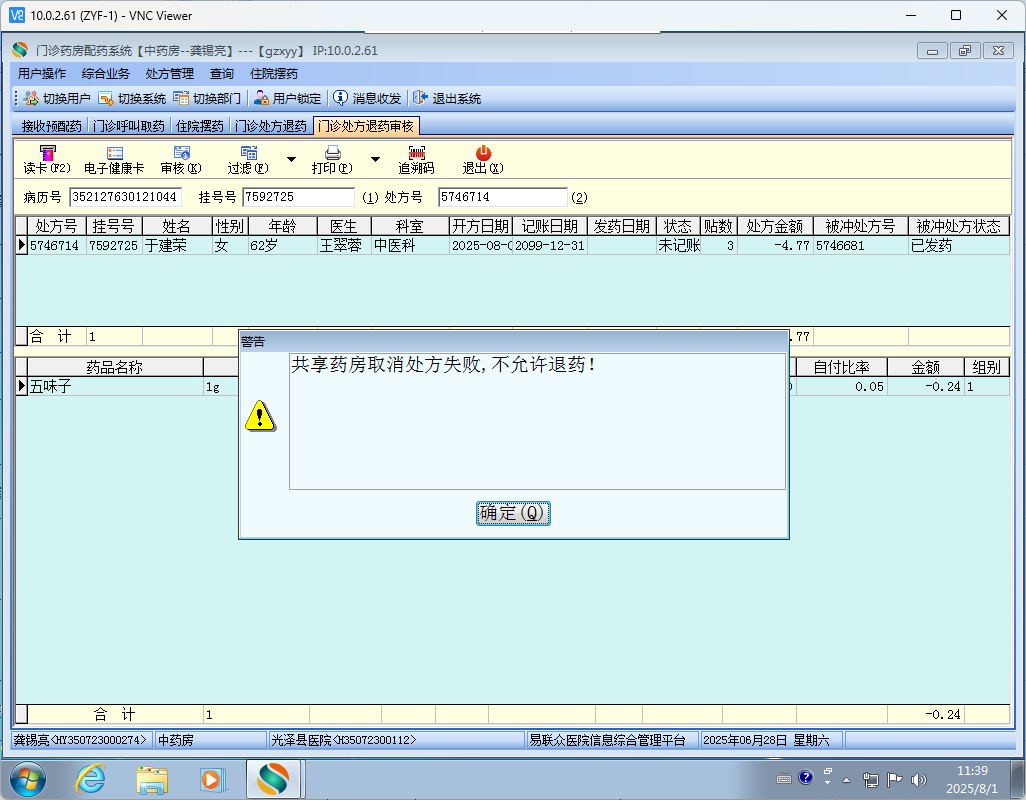Click 退出系统 exit system toolbar item

(x=447, y=98)
